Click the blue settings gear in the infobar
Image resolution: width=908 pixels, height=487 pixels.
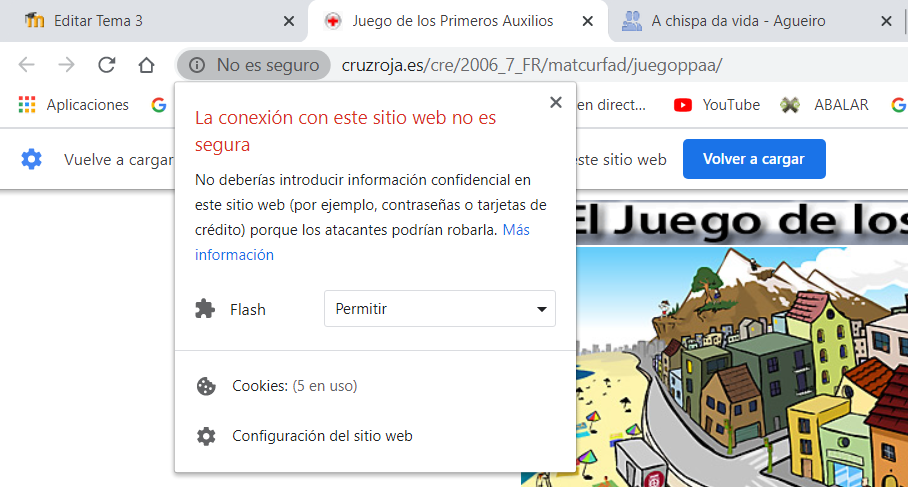[x=31, y=159]
